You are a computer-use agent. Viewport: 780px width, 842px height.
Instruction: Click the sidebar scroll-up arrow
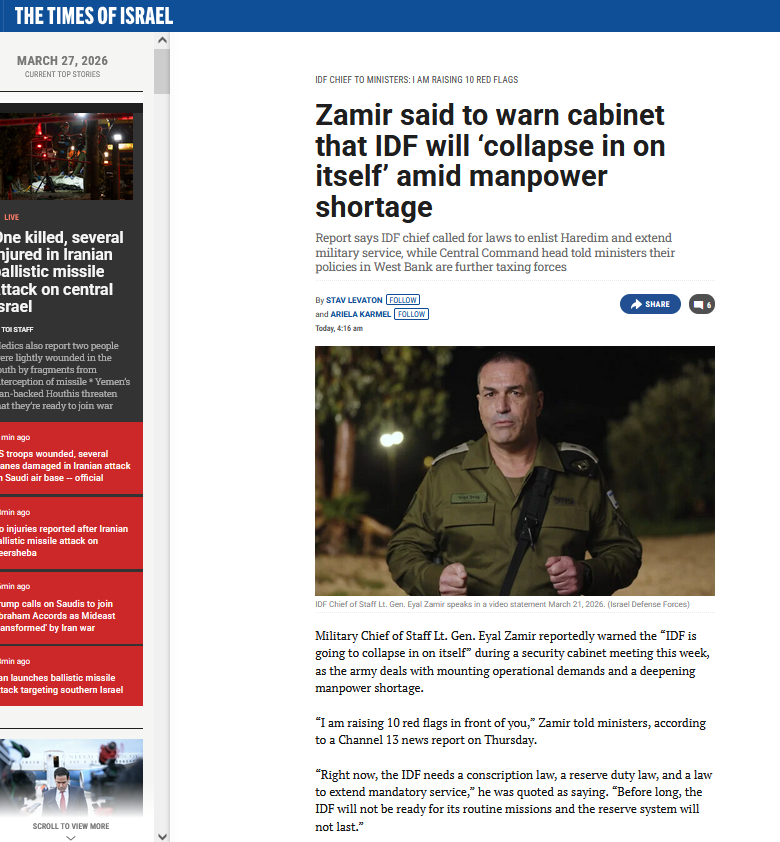[162, 40]
